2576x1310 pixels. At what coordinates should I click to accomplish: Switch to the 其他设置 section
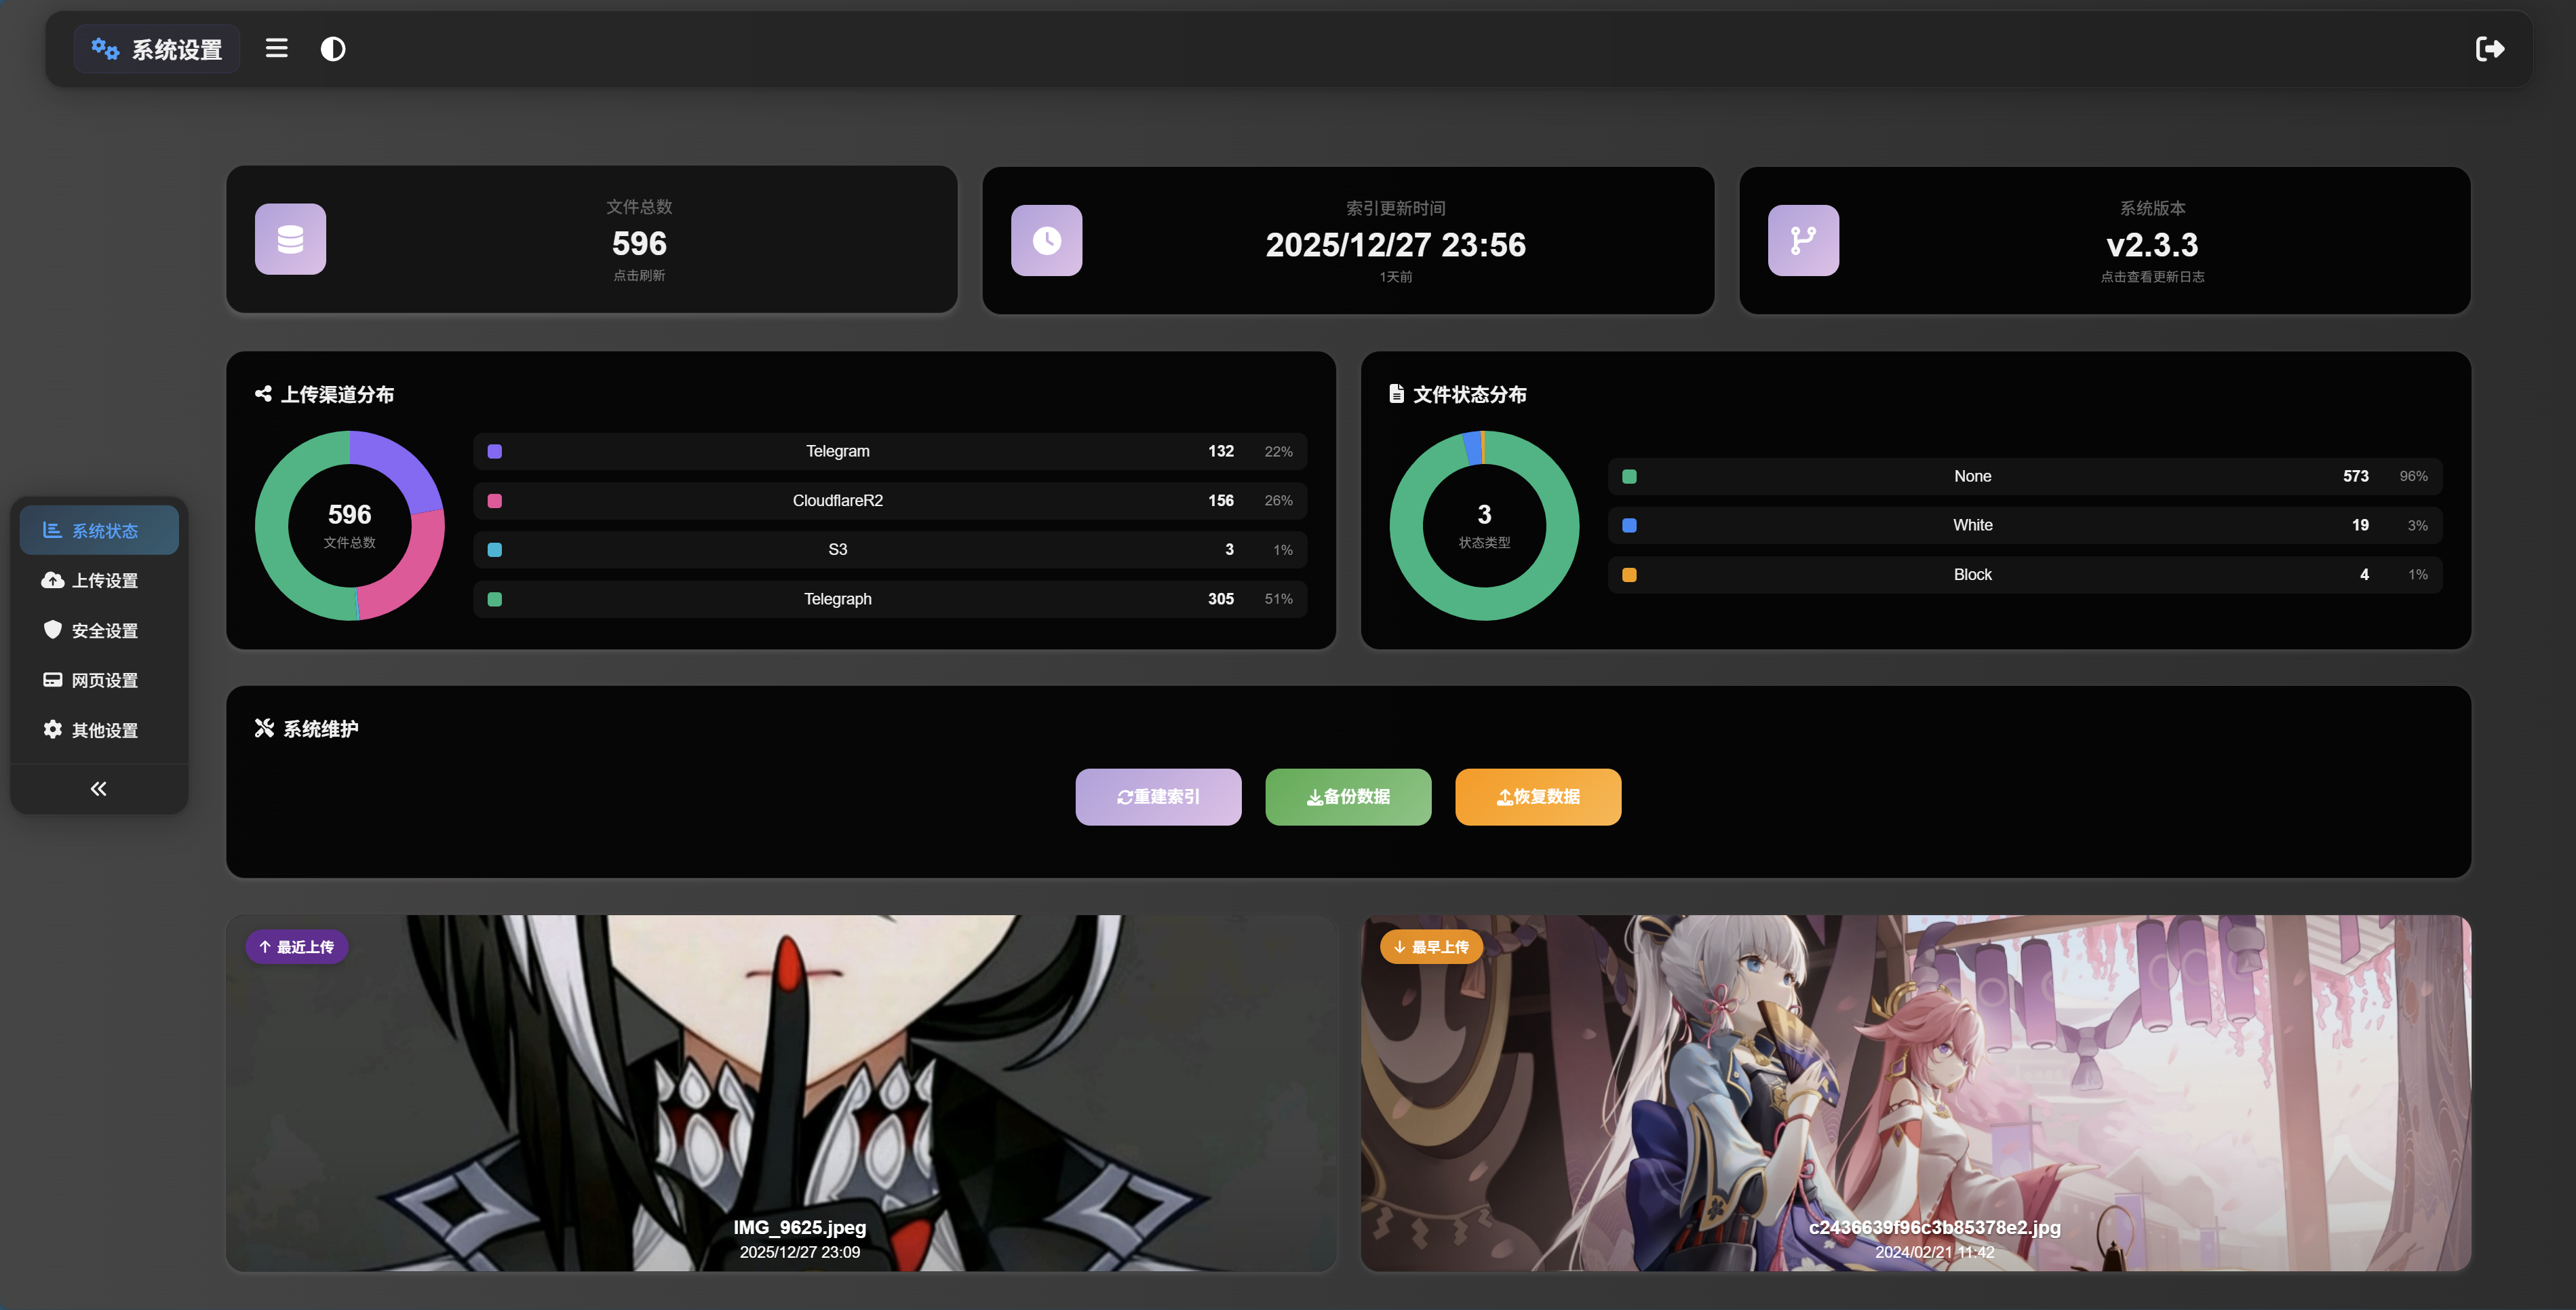pyautogui.click(x=52, y=730)
